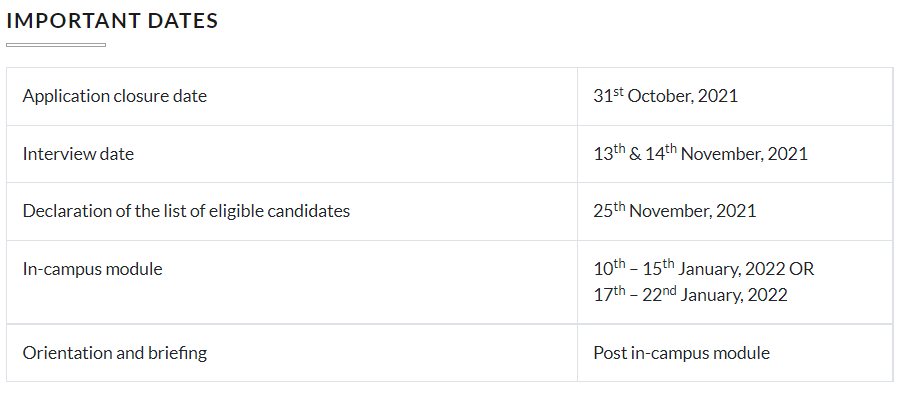Click the word briefing in last row

coord(179,353)
